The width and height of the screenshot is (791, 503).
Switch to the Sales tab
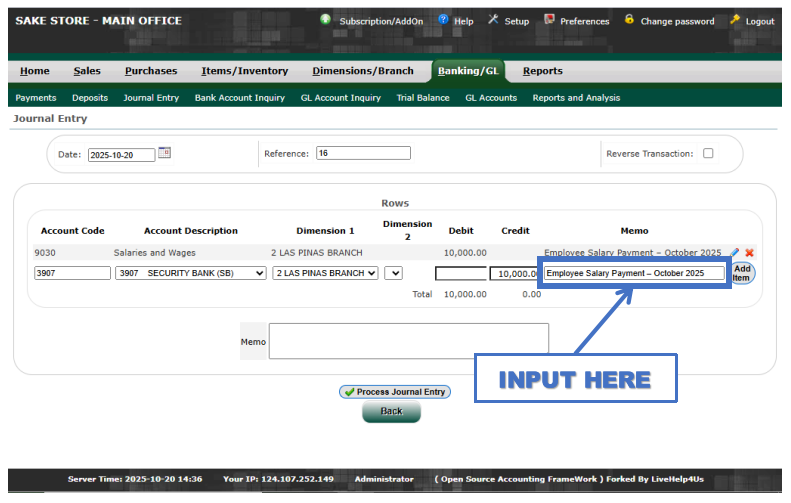coord(87,71)
